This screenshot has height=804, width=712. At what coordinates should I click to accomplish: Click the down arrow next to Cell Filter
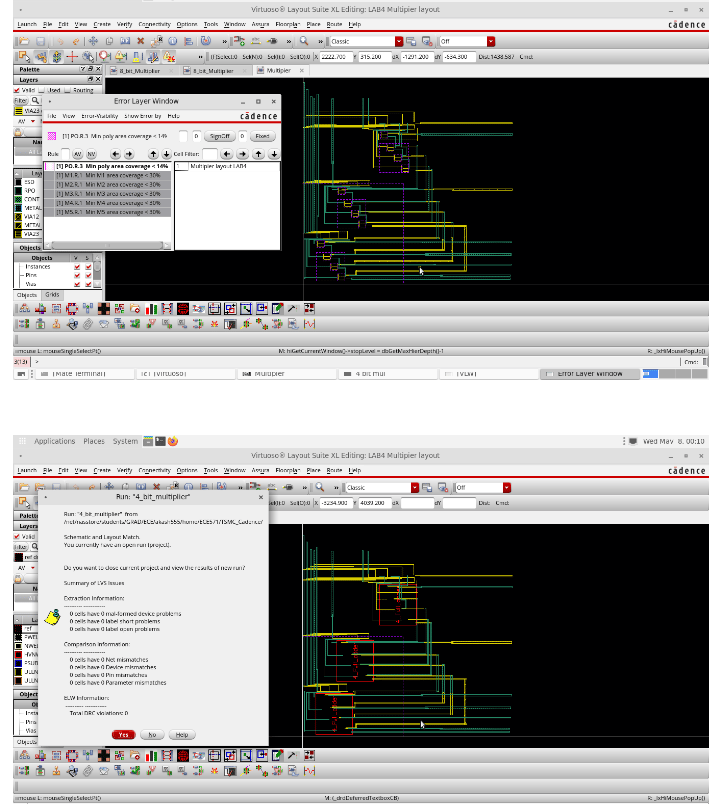point(274,154)
